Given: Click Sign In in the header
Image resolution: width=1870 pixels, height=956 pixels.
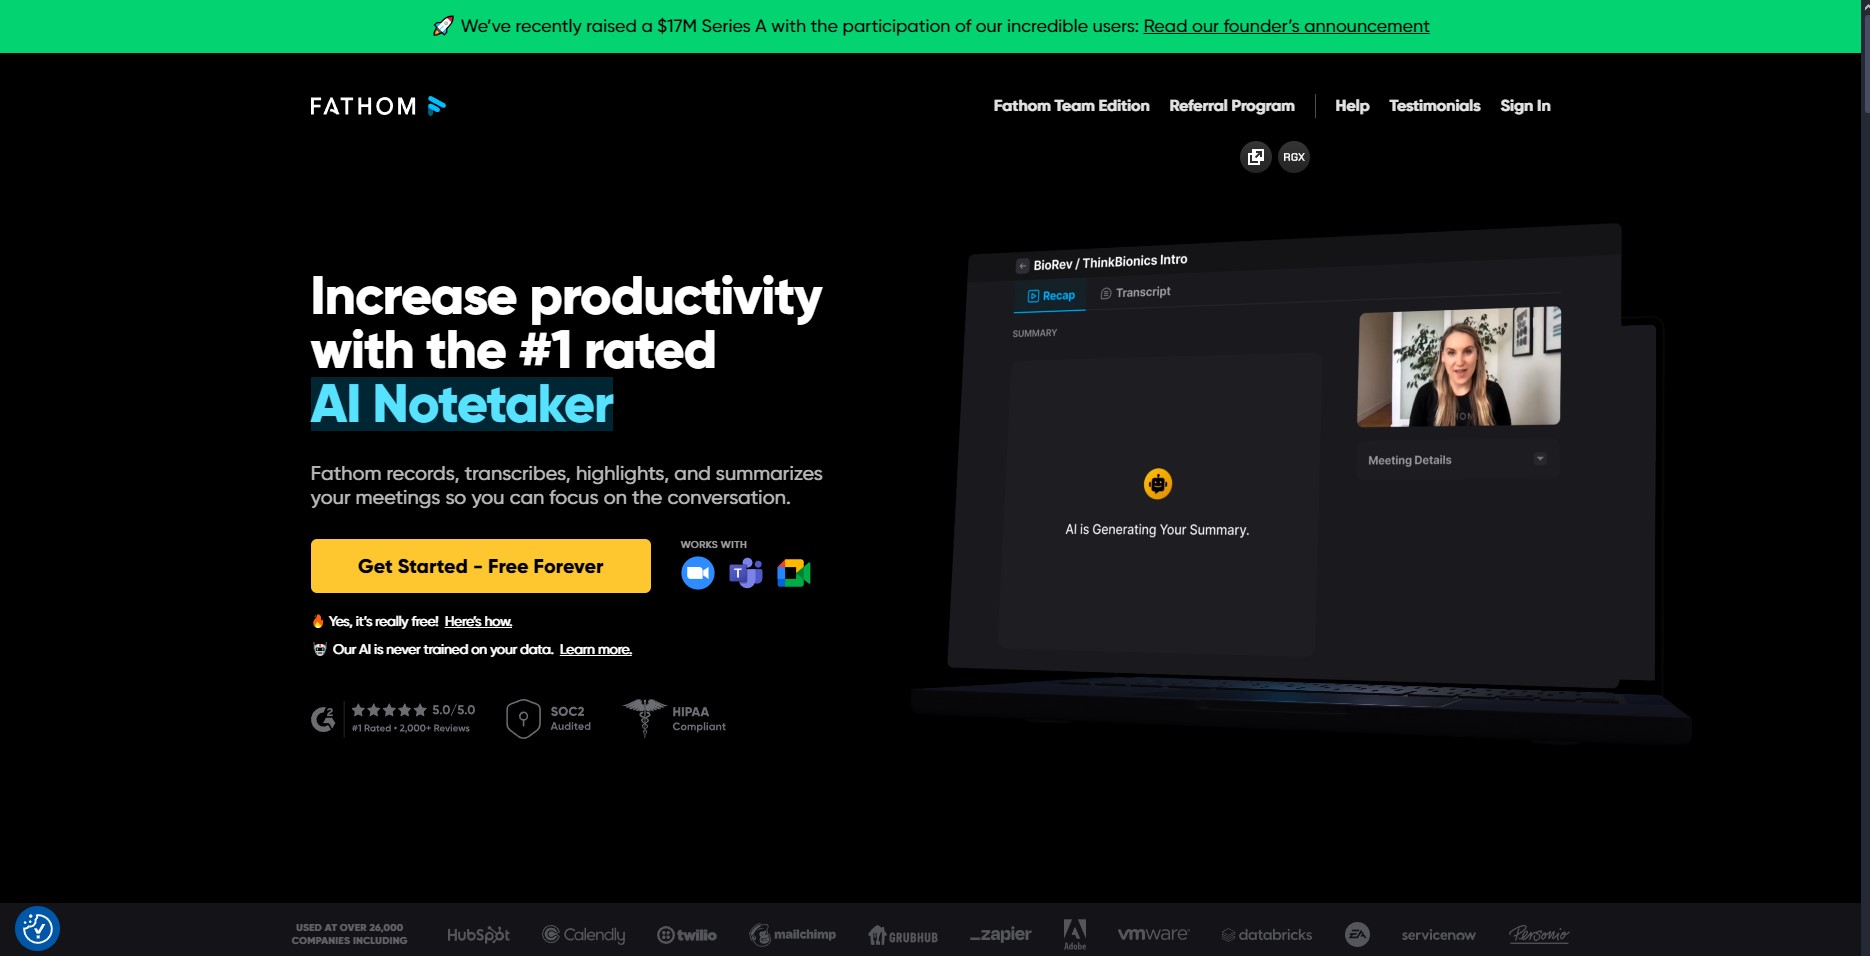Looking at the screenshot, I should [1525, 106].
